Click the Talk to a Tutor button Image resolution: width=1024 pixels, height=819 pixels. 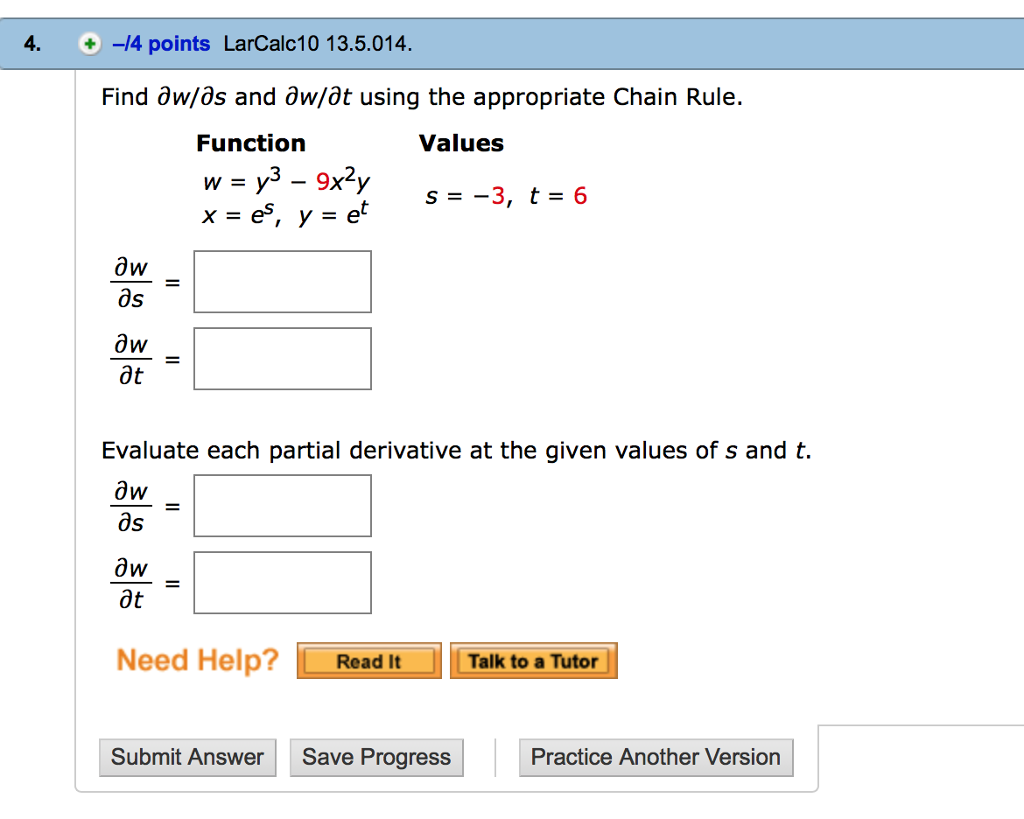[x=533, y=660]
